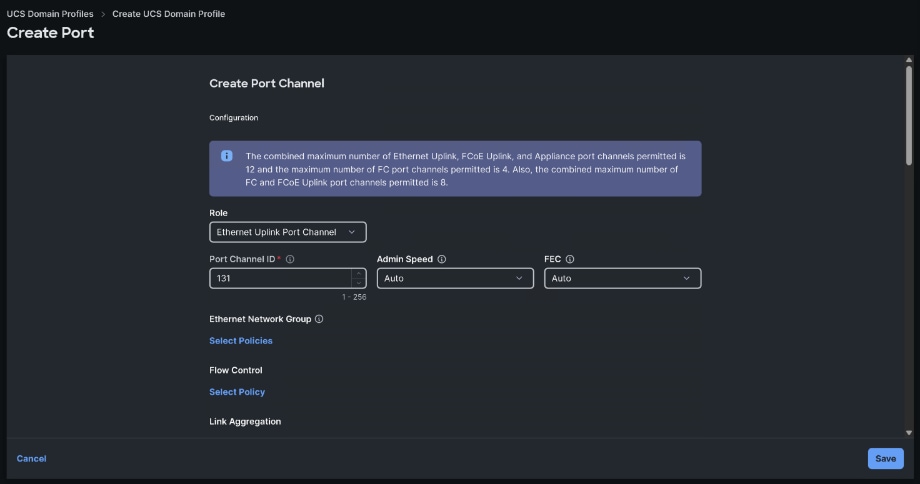This screenshot has width=920, height=484.
Task: Click the Flow Control label
Action: coord(236,370)
